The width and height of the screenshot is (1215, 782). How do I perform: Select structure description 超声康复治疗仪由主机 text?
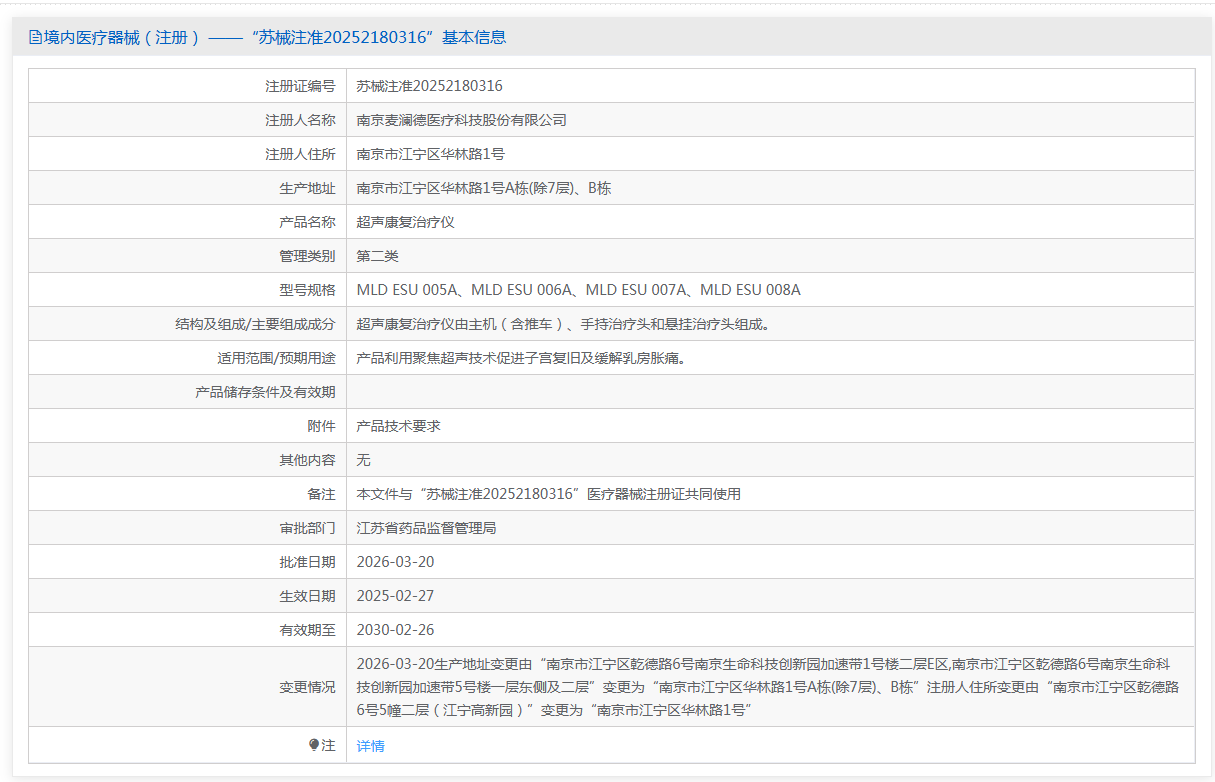tap(564, 324)
